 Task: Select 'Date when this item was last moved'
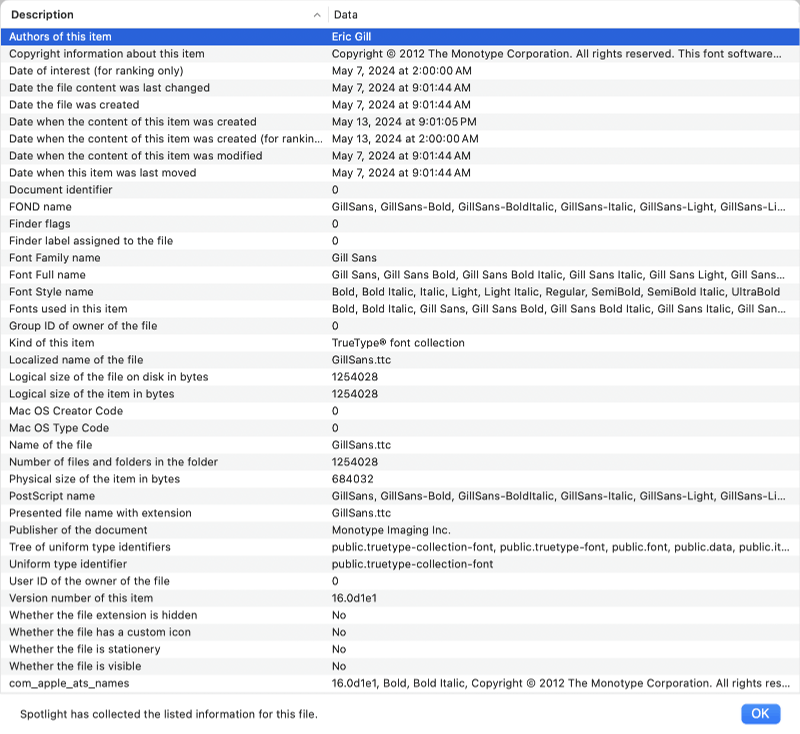click(400, 173)
